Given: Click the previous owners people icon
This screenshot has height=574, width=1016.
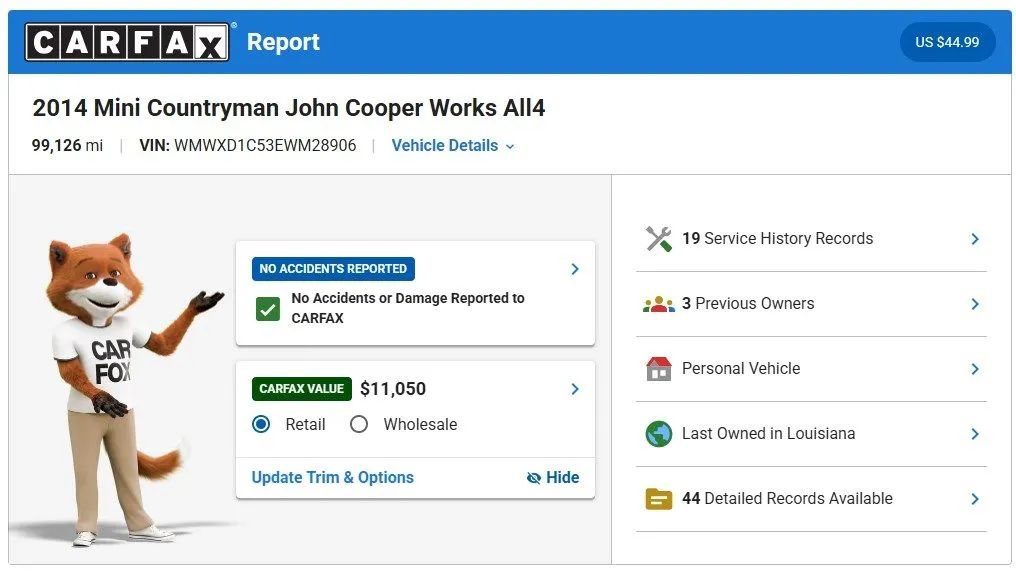Looking at the screenshot, I should click(x=658, y=304).
